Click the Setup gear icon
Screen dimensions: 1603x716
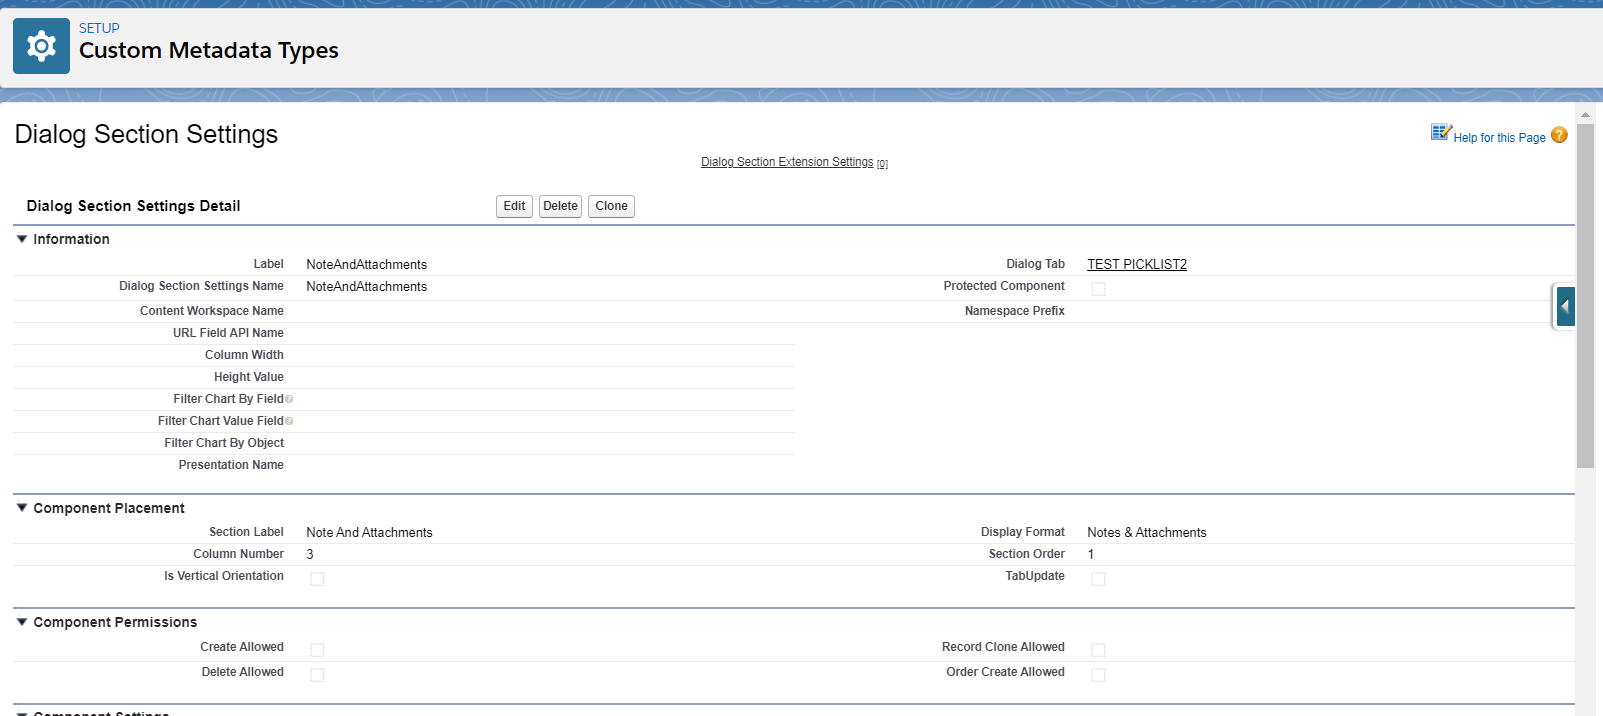coord(41,46)
